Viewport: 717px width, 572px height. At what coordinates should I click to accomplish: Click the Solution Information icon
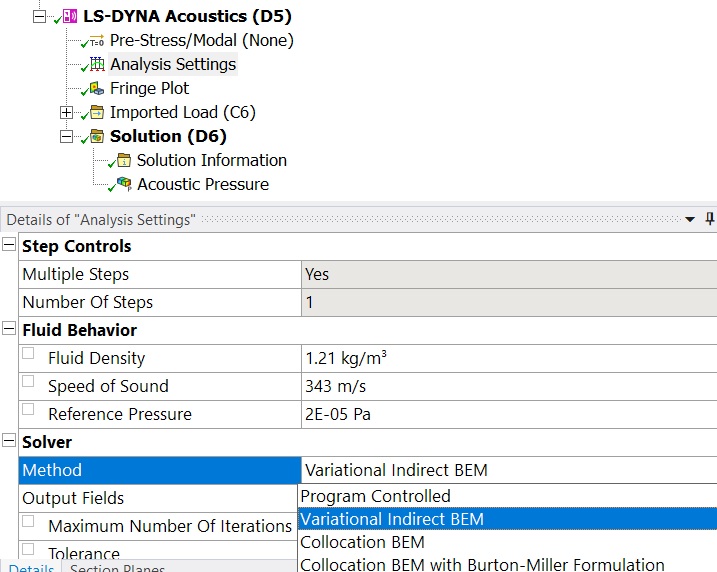(x=124, y=160)
